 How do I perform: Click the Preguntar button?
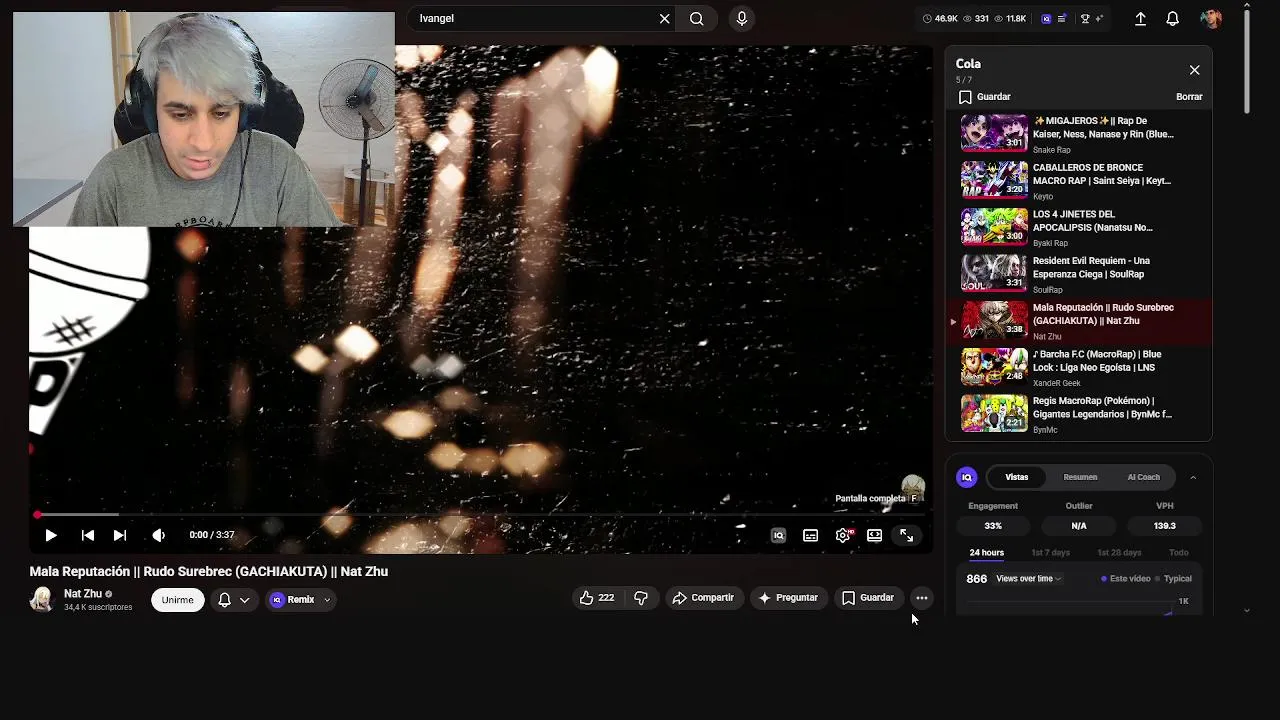tap(789, 598)
